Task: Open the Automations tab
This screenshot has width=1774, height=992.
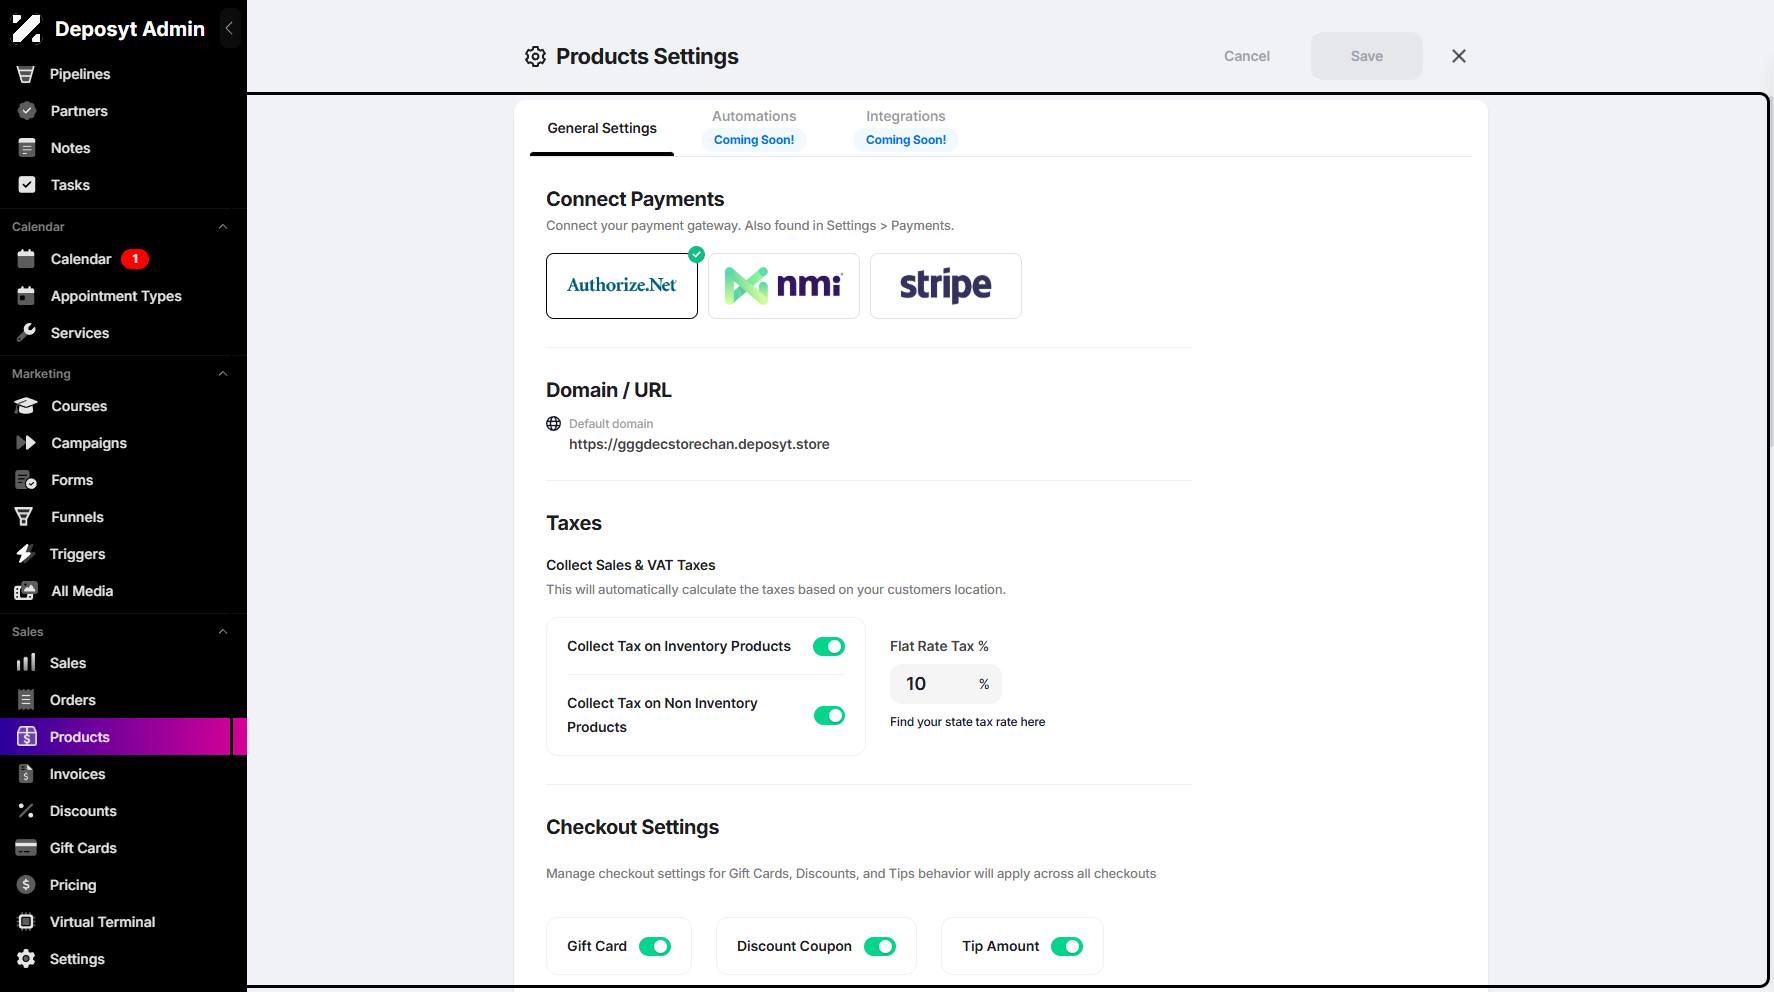Action: tap(754, 128)
